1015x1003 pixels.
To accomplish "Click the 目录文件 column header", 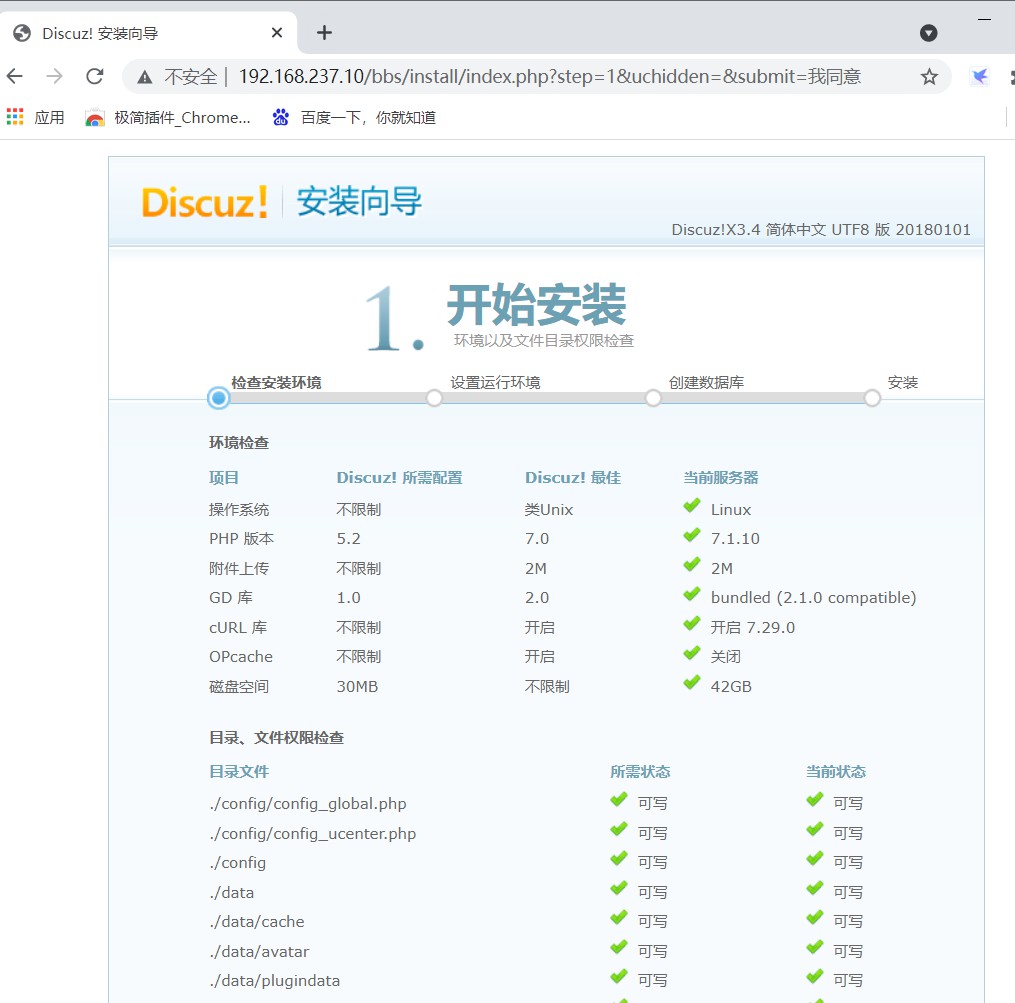I will 239,772.
